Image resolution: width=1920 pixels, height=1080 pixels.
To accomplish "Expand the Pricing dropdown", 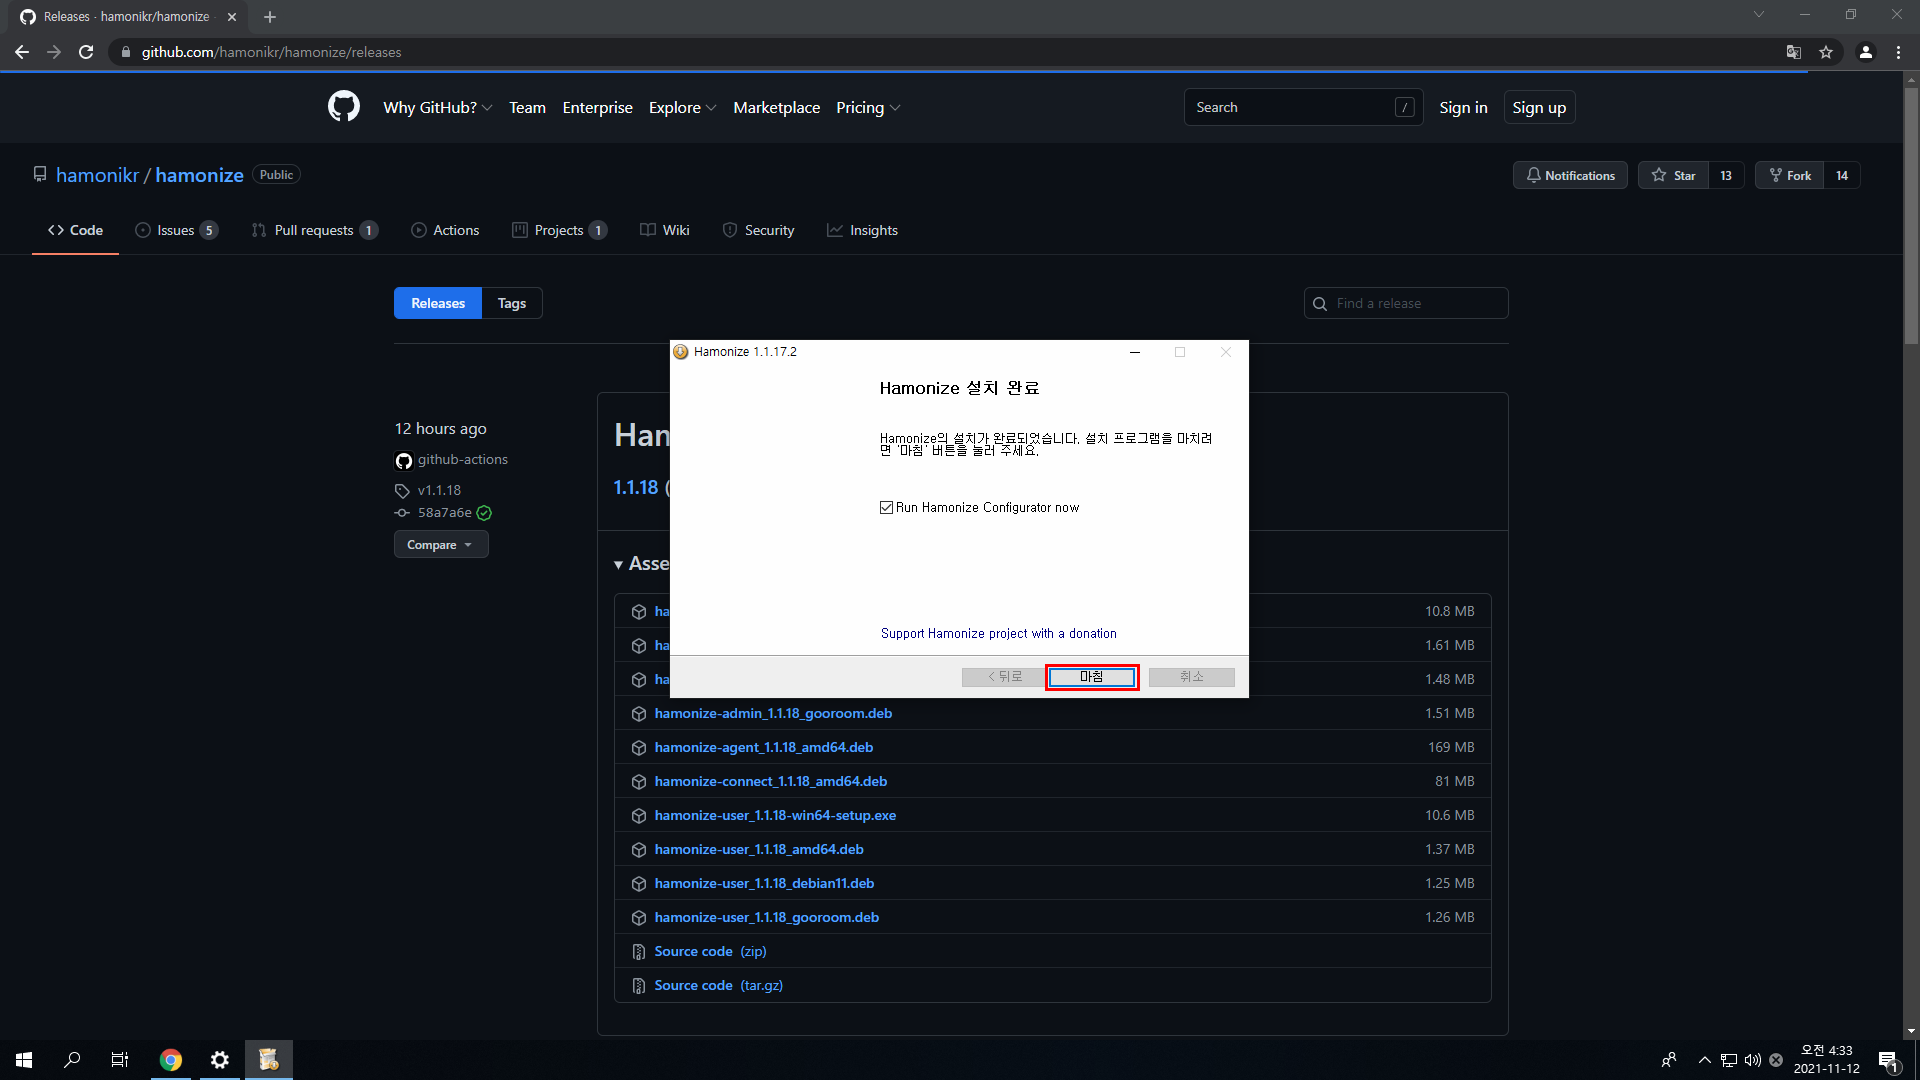I will coord(868,107).
